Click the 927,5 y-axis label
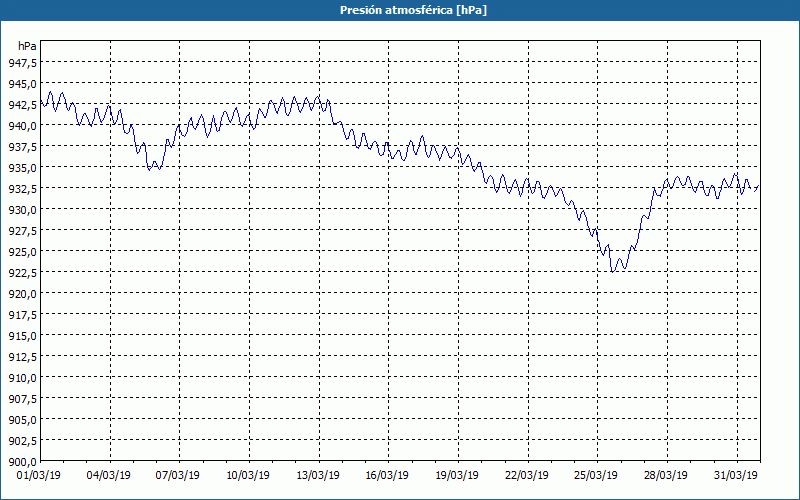The width and height of the screenshot is (800, 500). (x=22, y=231)
